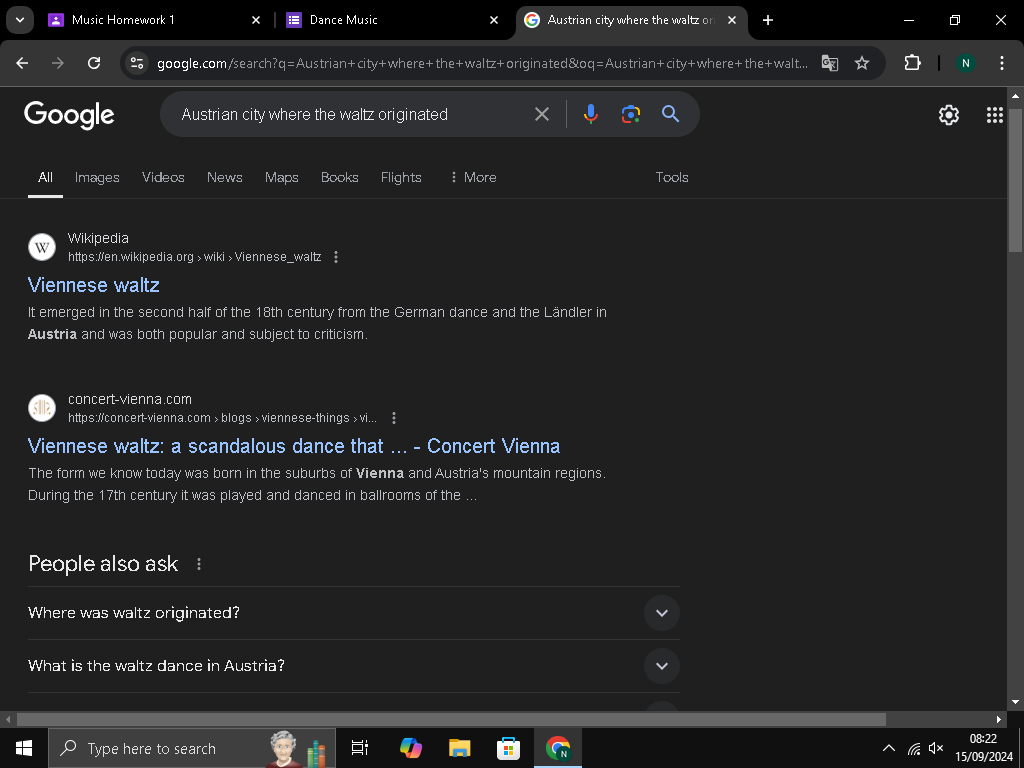Start voice search with microphone
This screenshot has width=1024, height=768.
point(590,114)
